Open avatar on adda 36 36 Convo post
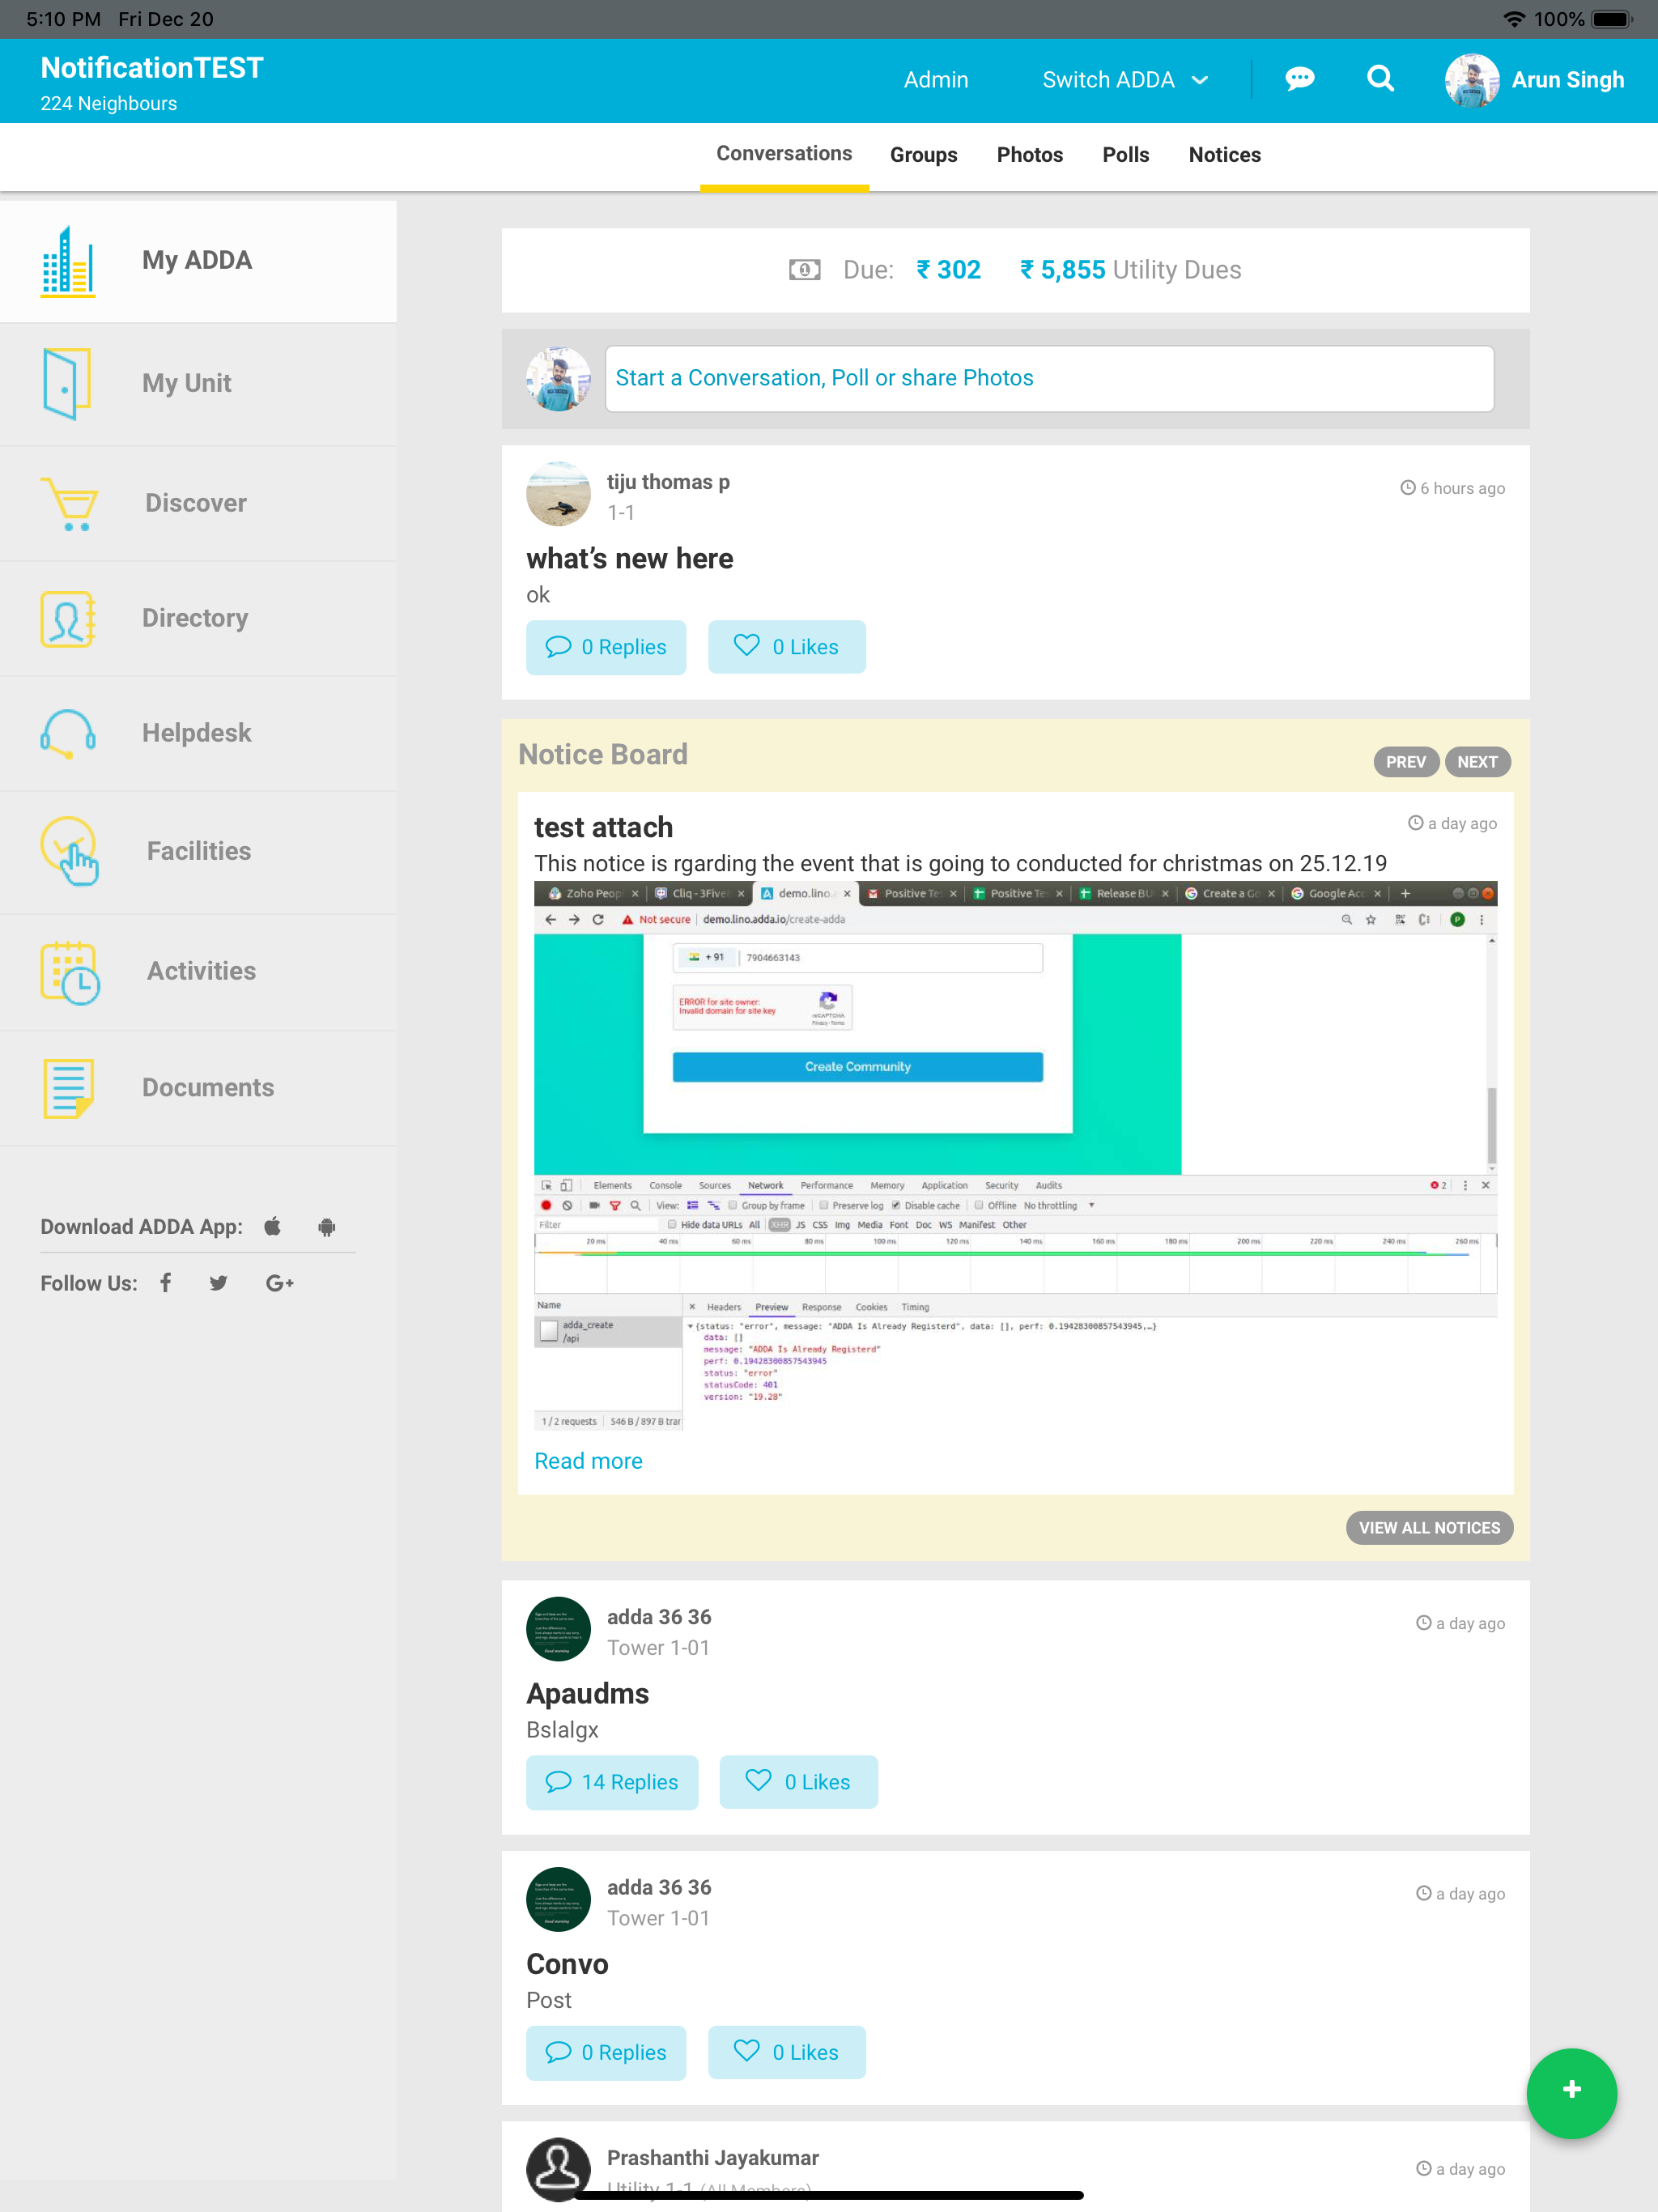This screenshot has width=1658, height=2212. (558, 1899)
